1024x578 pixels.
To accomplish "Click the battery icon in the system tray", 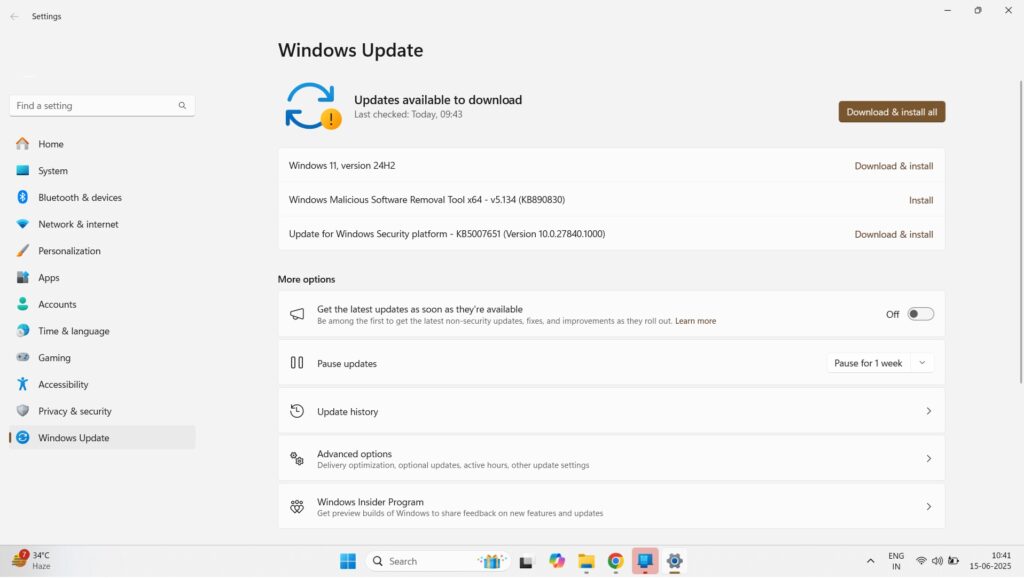I will pyautogui.click(x=953, y=561).
